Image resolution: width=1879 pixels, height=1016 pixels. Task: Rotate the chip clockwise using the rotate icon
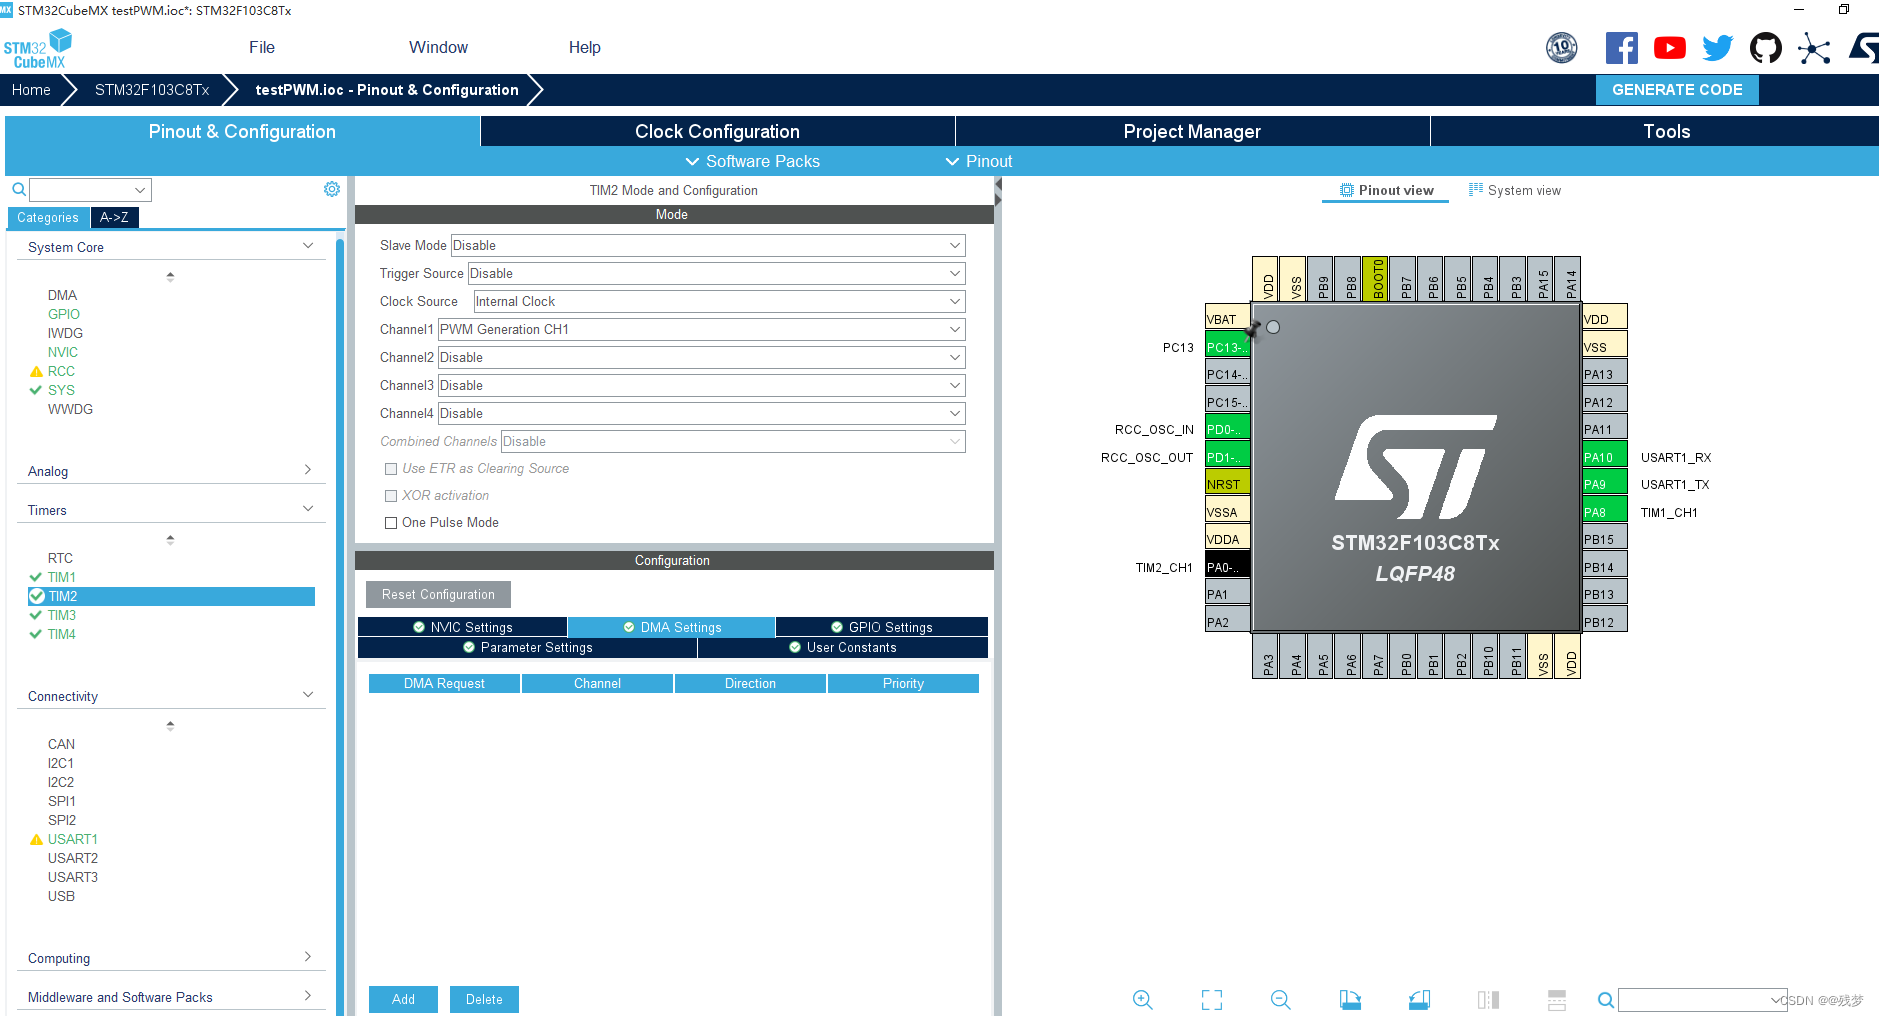click(x=1349, y=999)
